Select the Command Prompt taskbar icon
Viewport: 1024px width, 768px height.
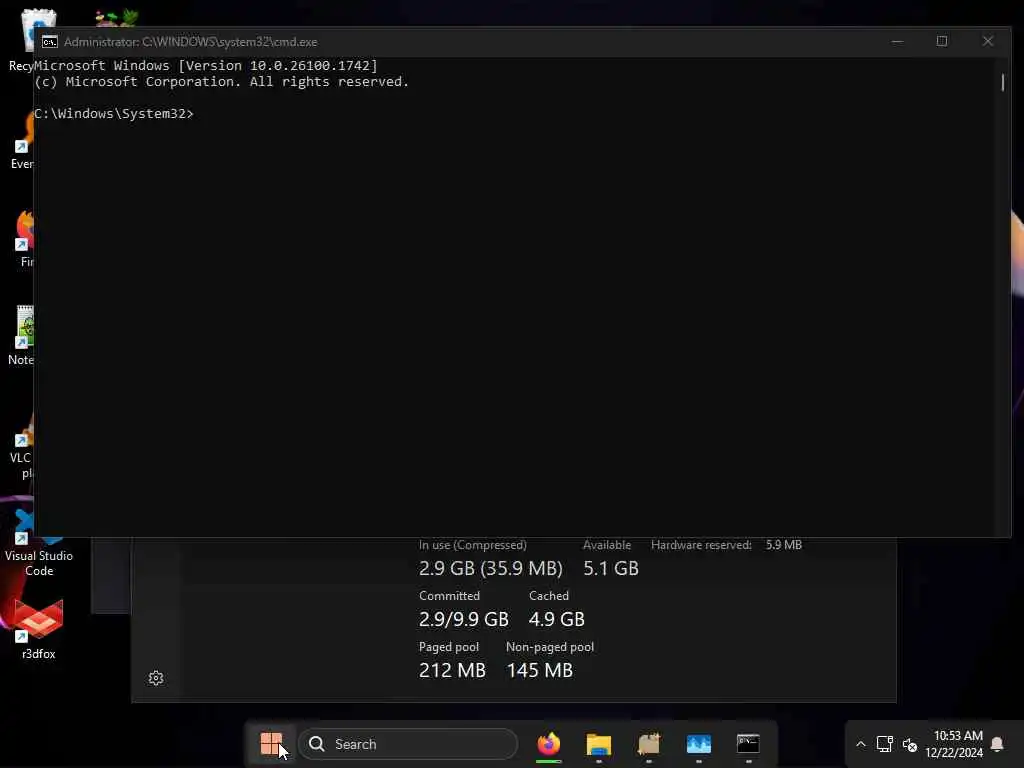click(x=748, y=744)
